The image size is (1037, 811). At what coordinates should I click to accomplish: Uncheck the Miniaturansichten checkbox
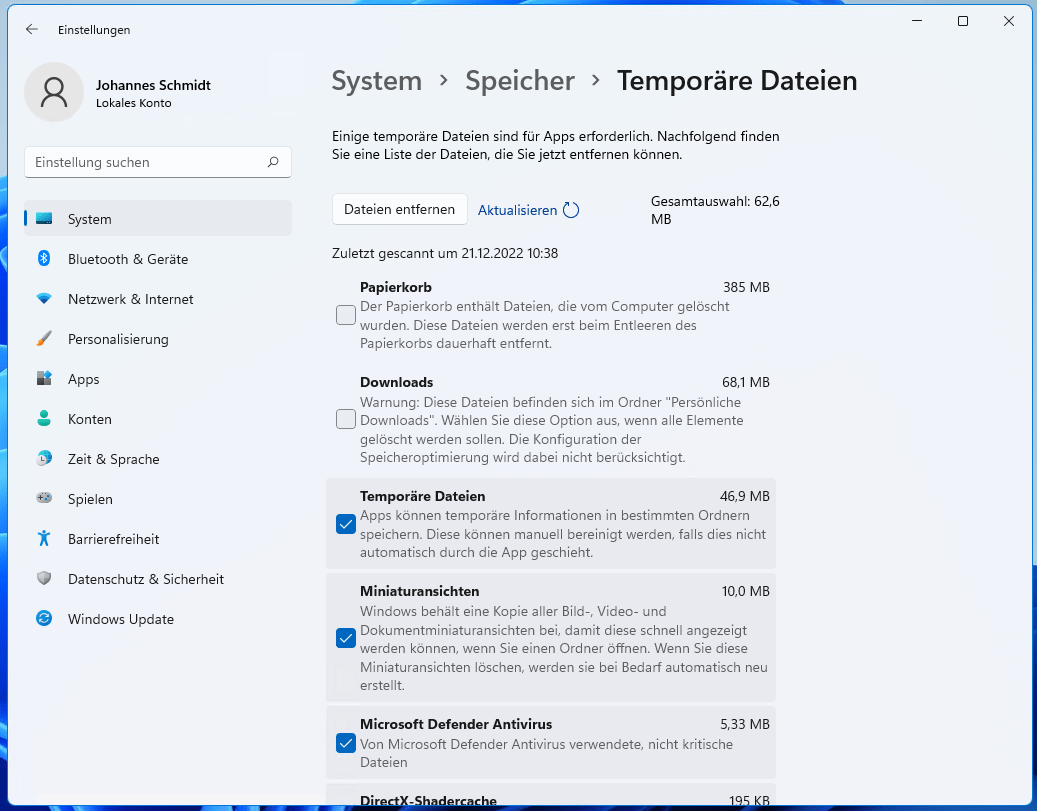[346, 638]
